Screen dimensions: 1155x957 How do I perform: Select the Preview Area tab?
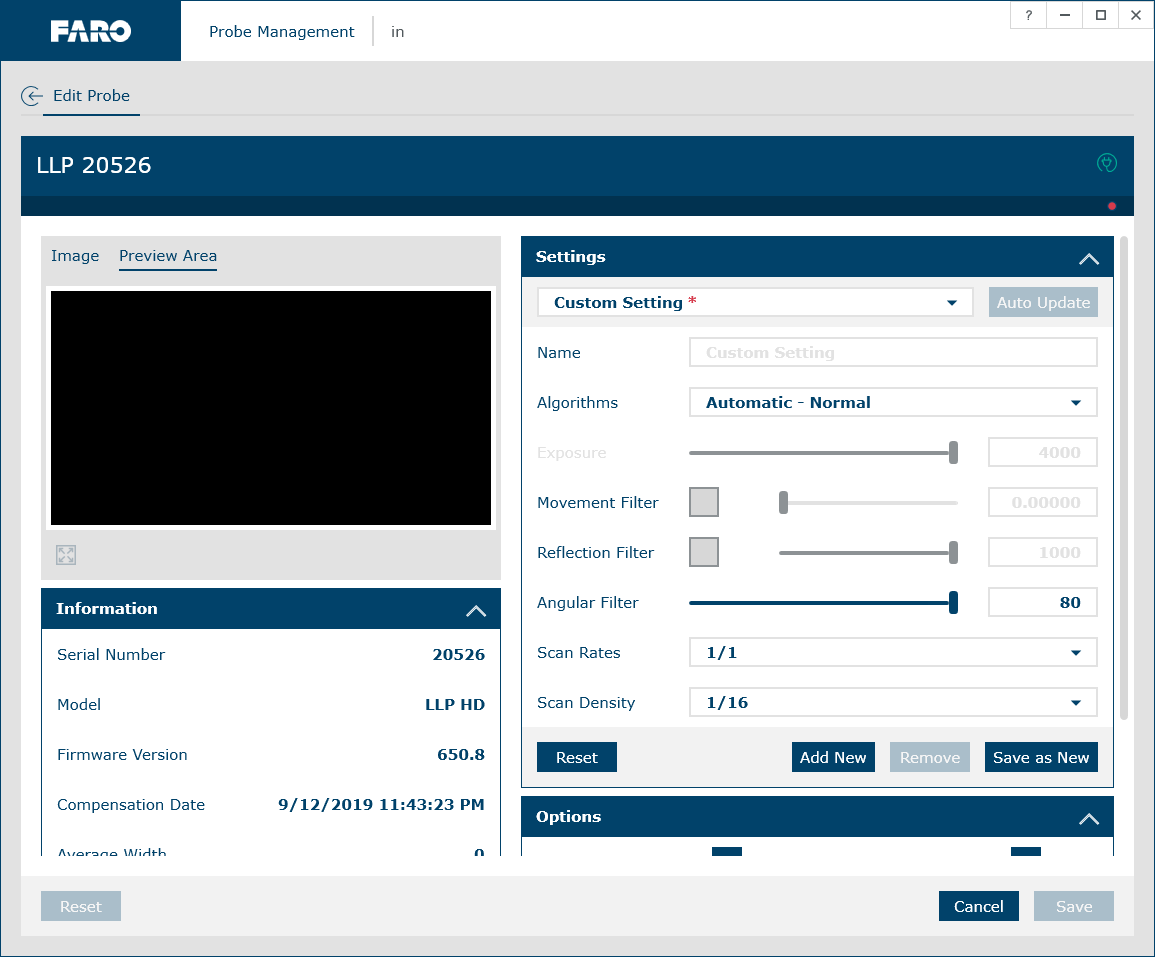point(168,256)
